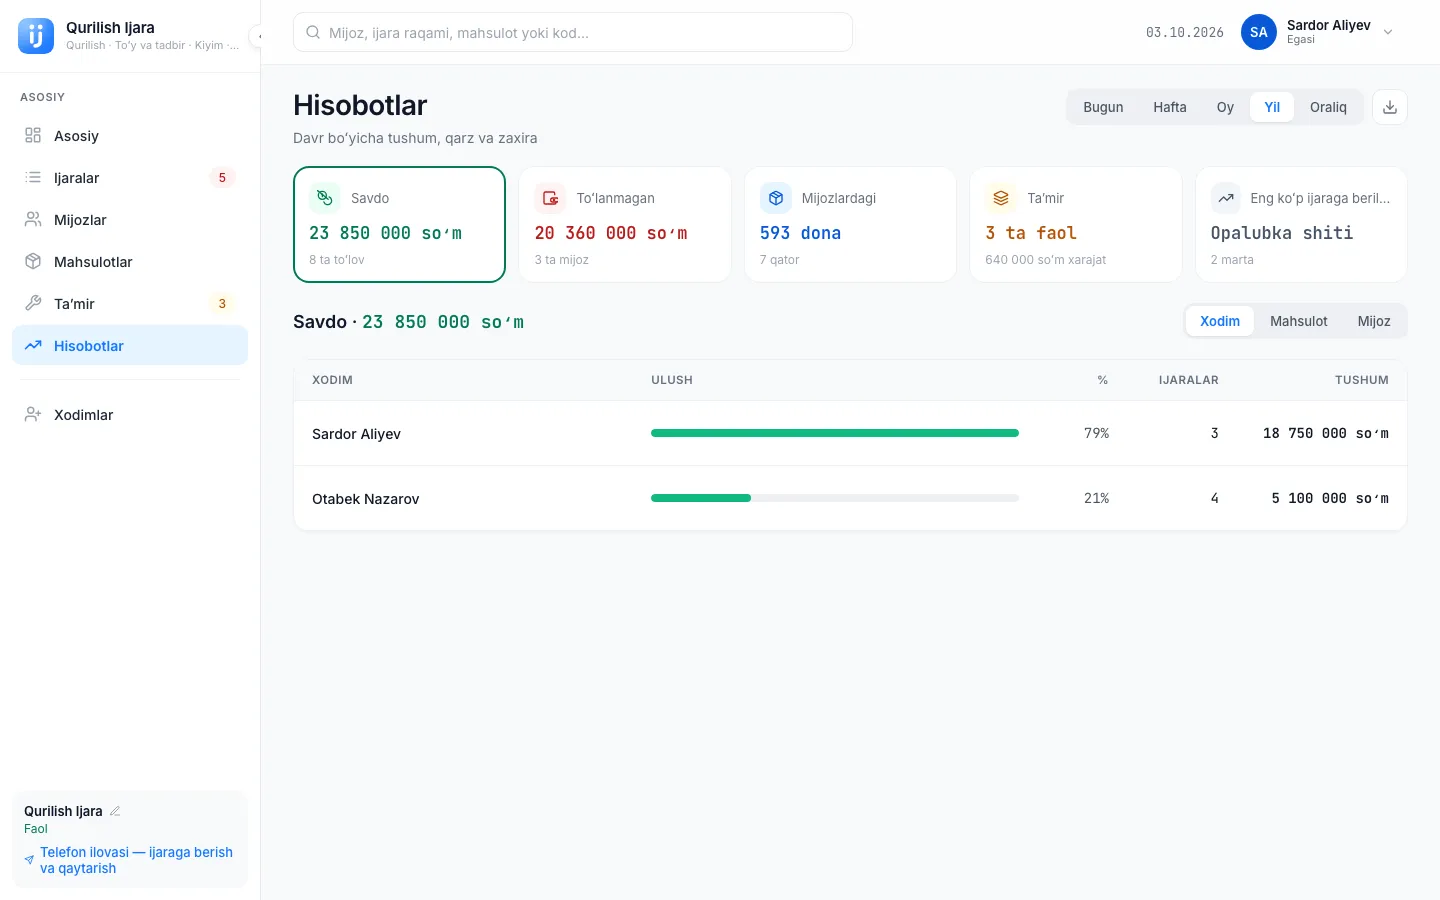1440x900 pixels.
Task: Open the Telefon ilovasi link
Action: point(130,860)
